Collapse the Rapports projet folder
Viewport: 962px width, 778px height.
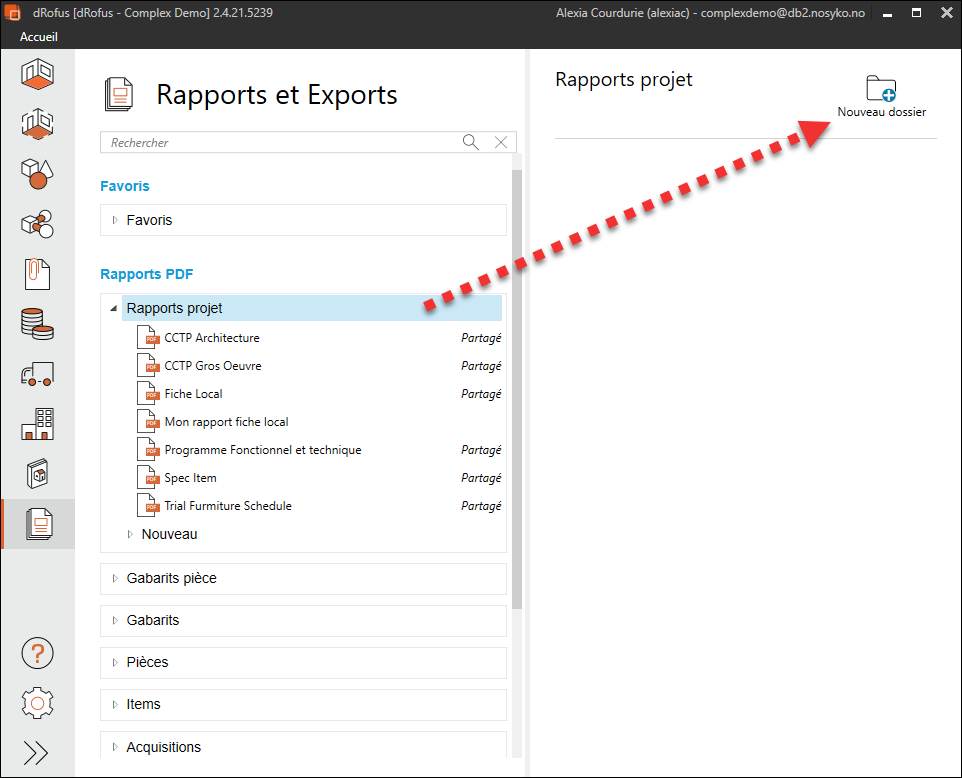tap(113, 308)
